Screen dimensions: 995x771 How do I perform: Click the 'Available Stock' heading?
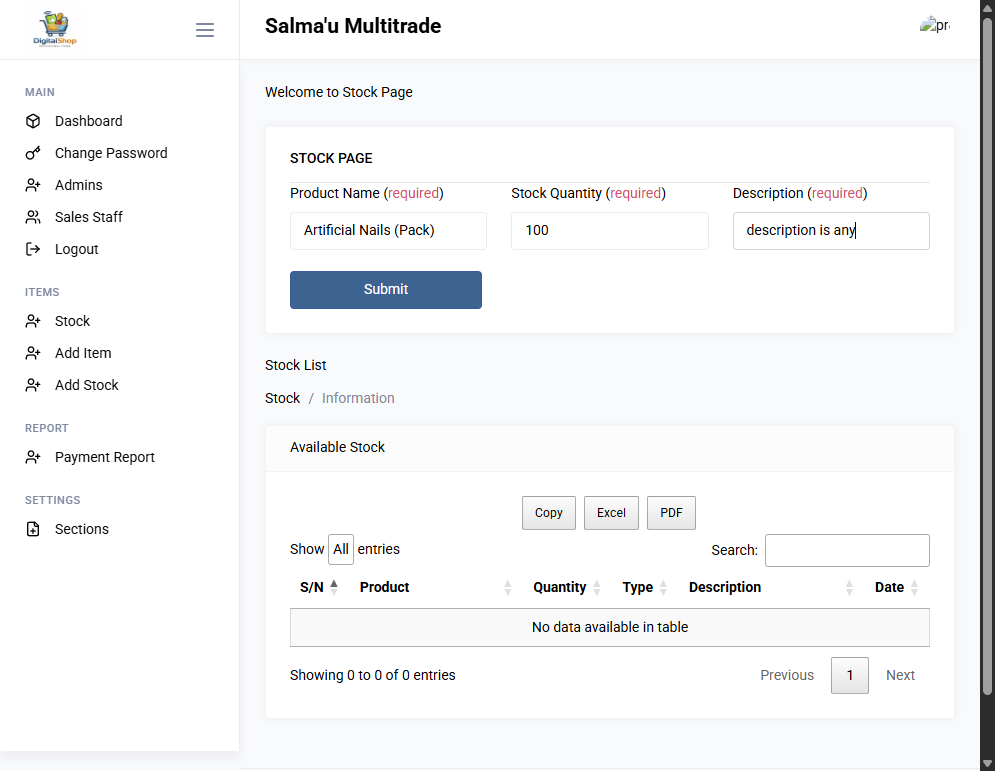(337, 447)
